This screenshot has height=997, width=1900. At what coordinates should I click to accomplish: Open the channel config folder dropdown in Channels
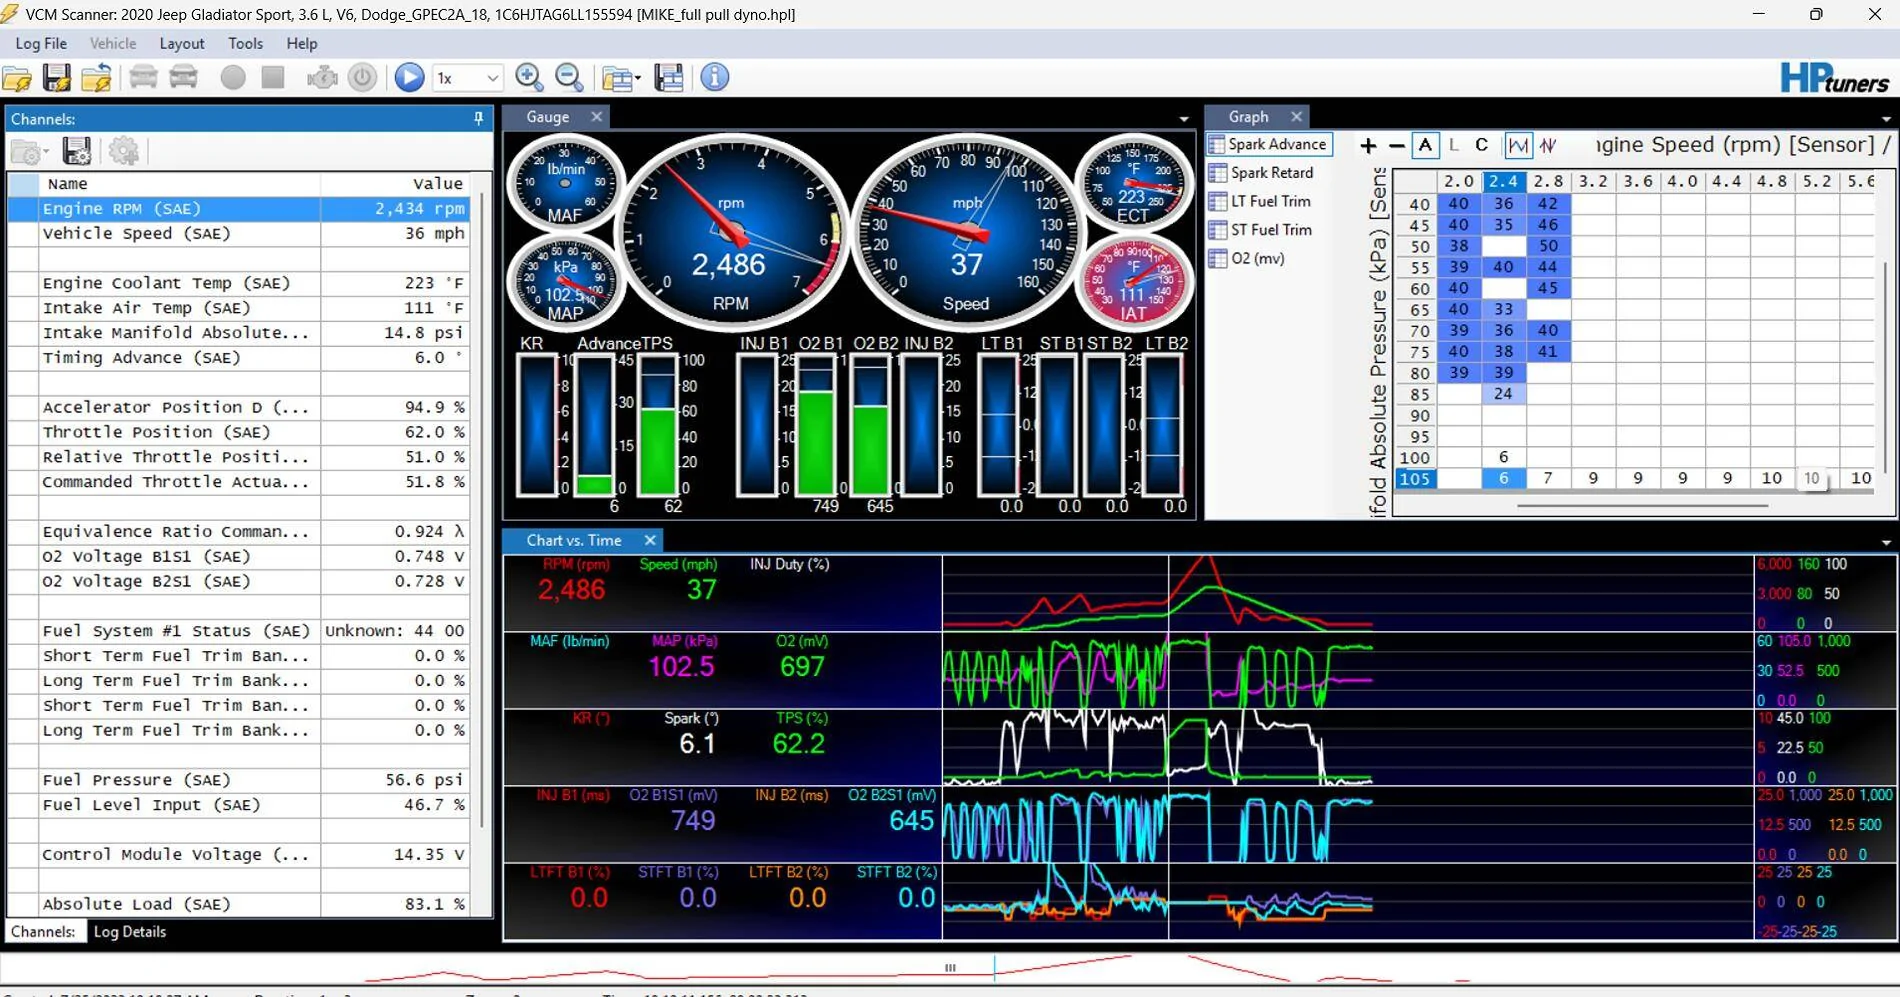click(29, 152)
